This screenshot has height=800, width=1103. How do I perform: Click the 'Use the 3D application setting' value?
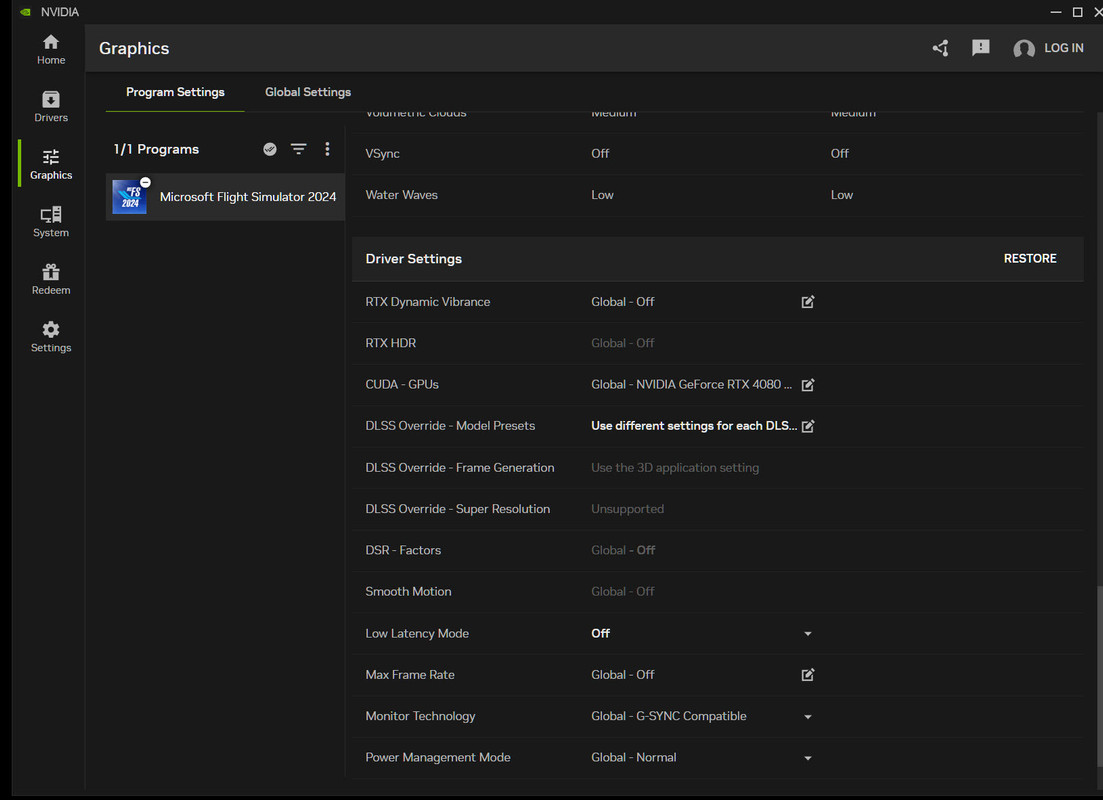tap(675, 467)
